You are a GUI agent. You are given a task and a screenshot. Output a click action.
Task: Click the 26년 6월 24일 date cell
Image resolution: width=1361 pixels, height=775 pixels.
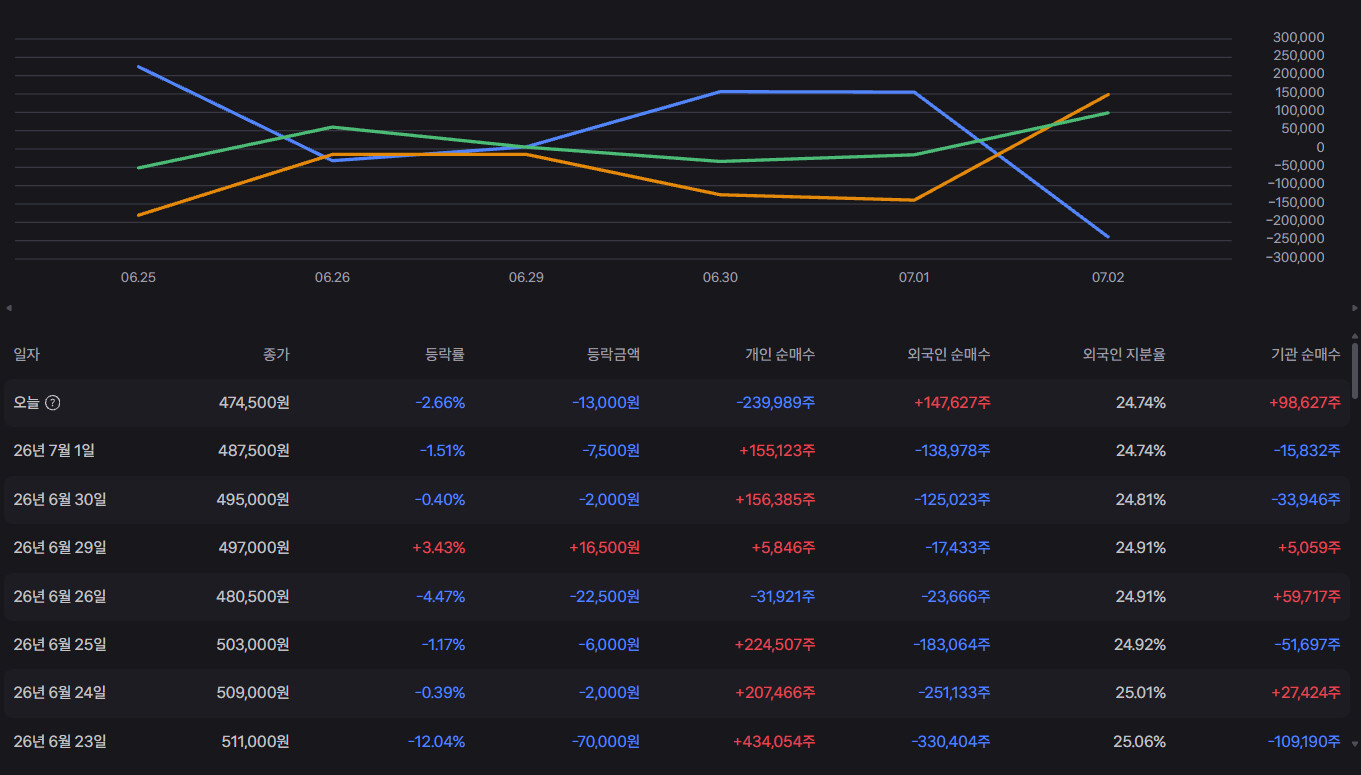coord(60,693)
